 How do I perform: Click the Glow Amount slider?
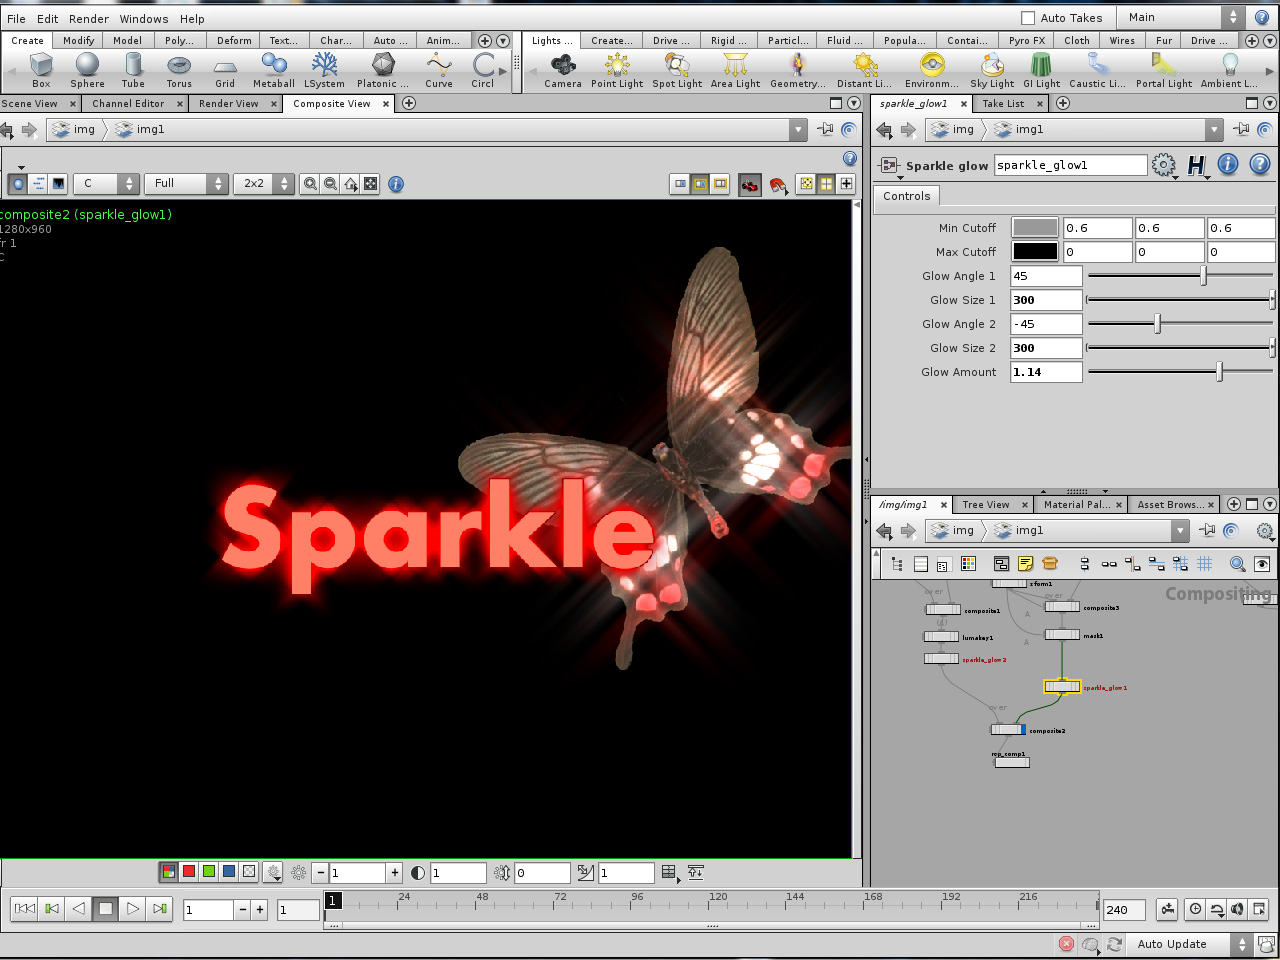click(1219, 371)
